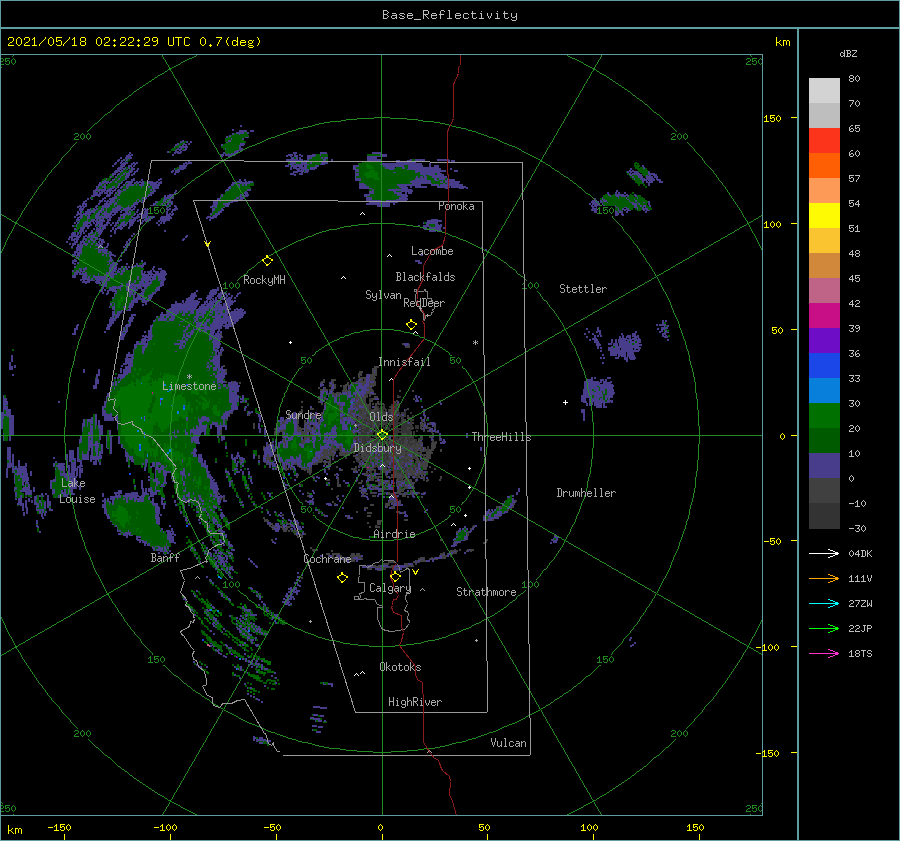Click the Base_Reflectivity title
The height and width of the screenshot is (841, 900).
click(x=450, y=15)
